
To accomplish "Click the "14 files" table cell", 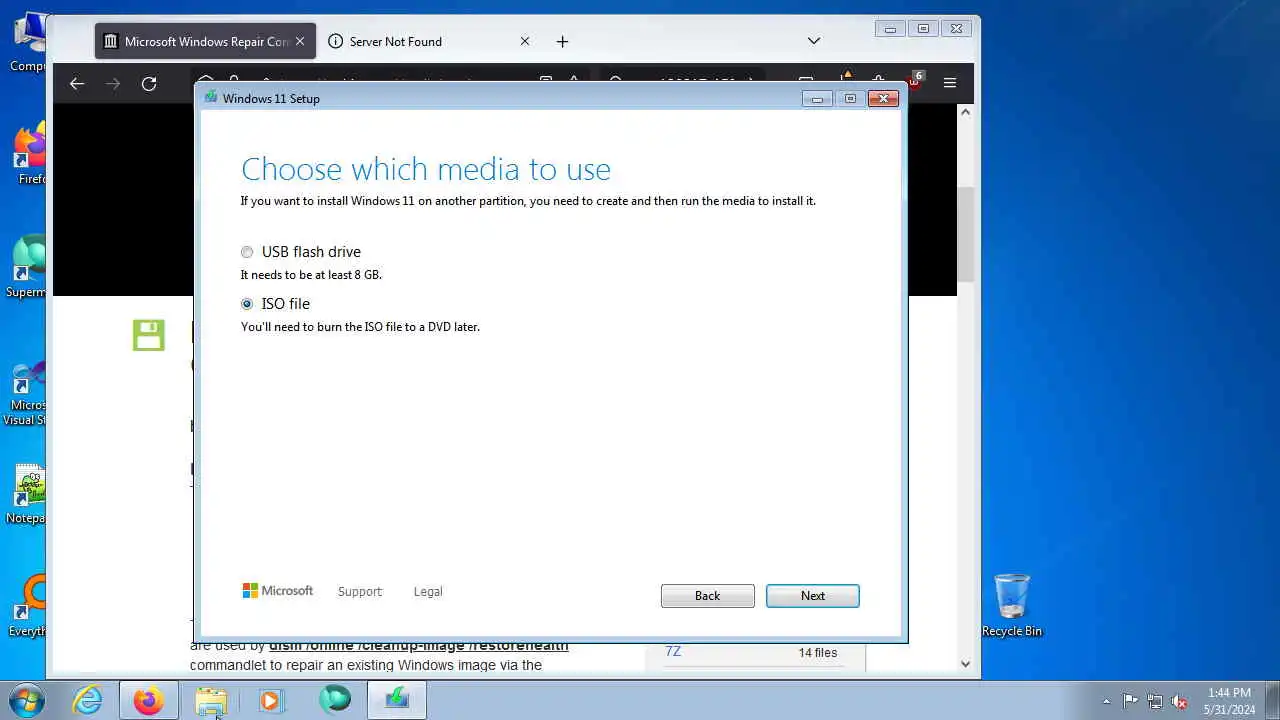I will point(817,653).
